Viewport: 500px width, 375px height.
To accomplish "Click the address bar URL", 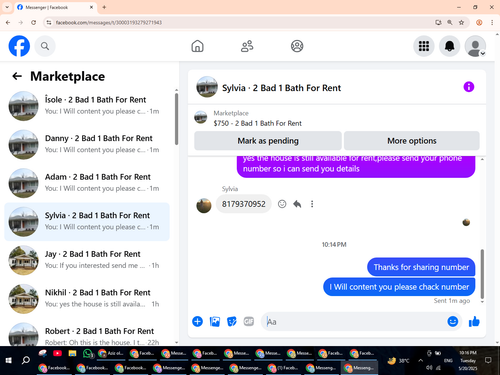I will click(x=109, y=23).
